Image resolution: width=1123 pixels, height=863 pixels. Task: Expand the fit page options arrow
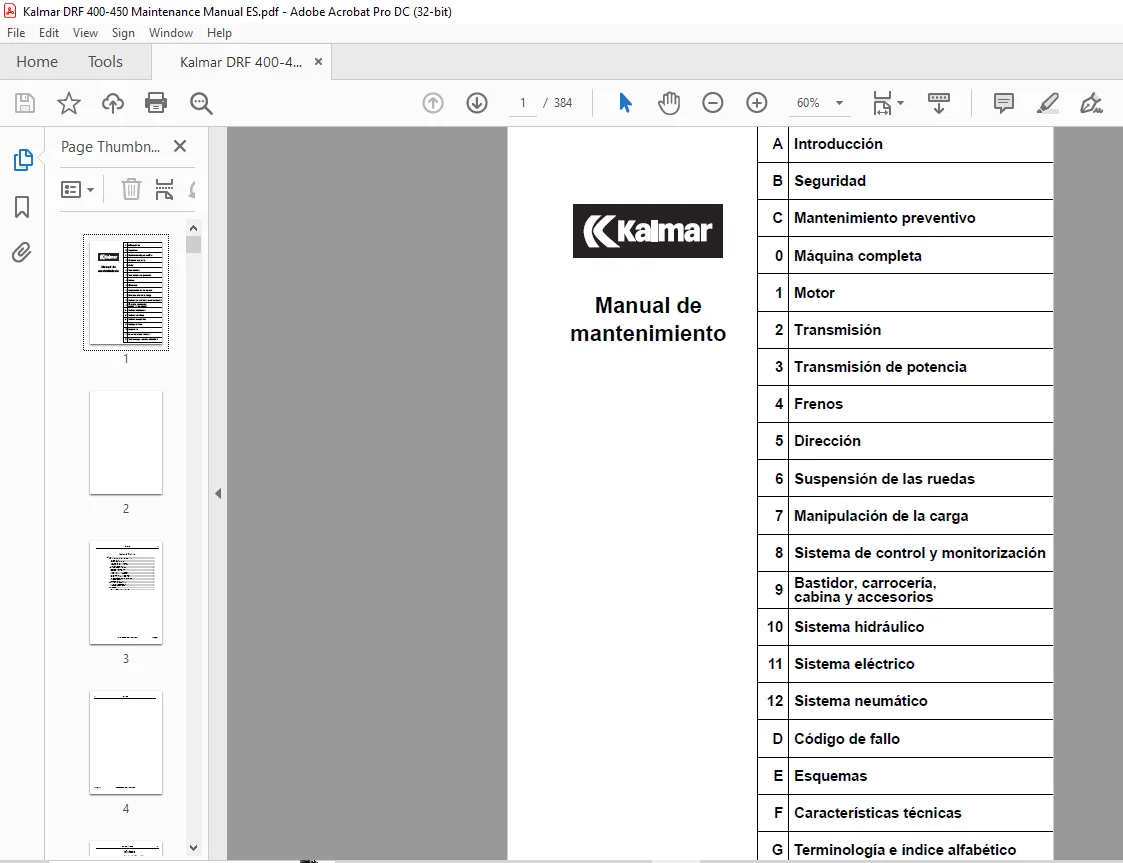tap(901, 103)
